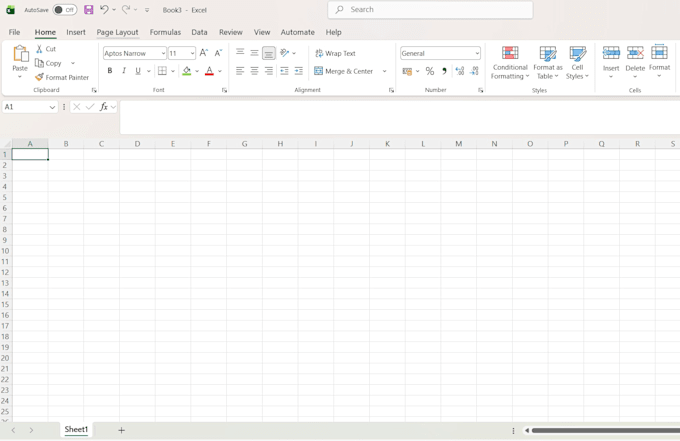Image resolution: width=680 pixels, height=441 pixels.
Task: Click the Redo arrow icon
Action: click(x=126, y=10)
